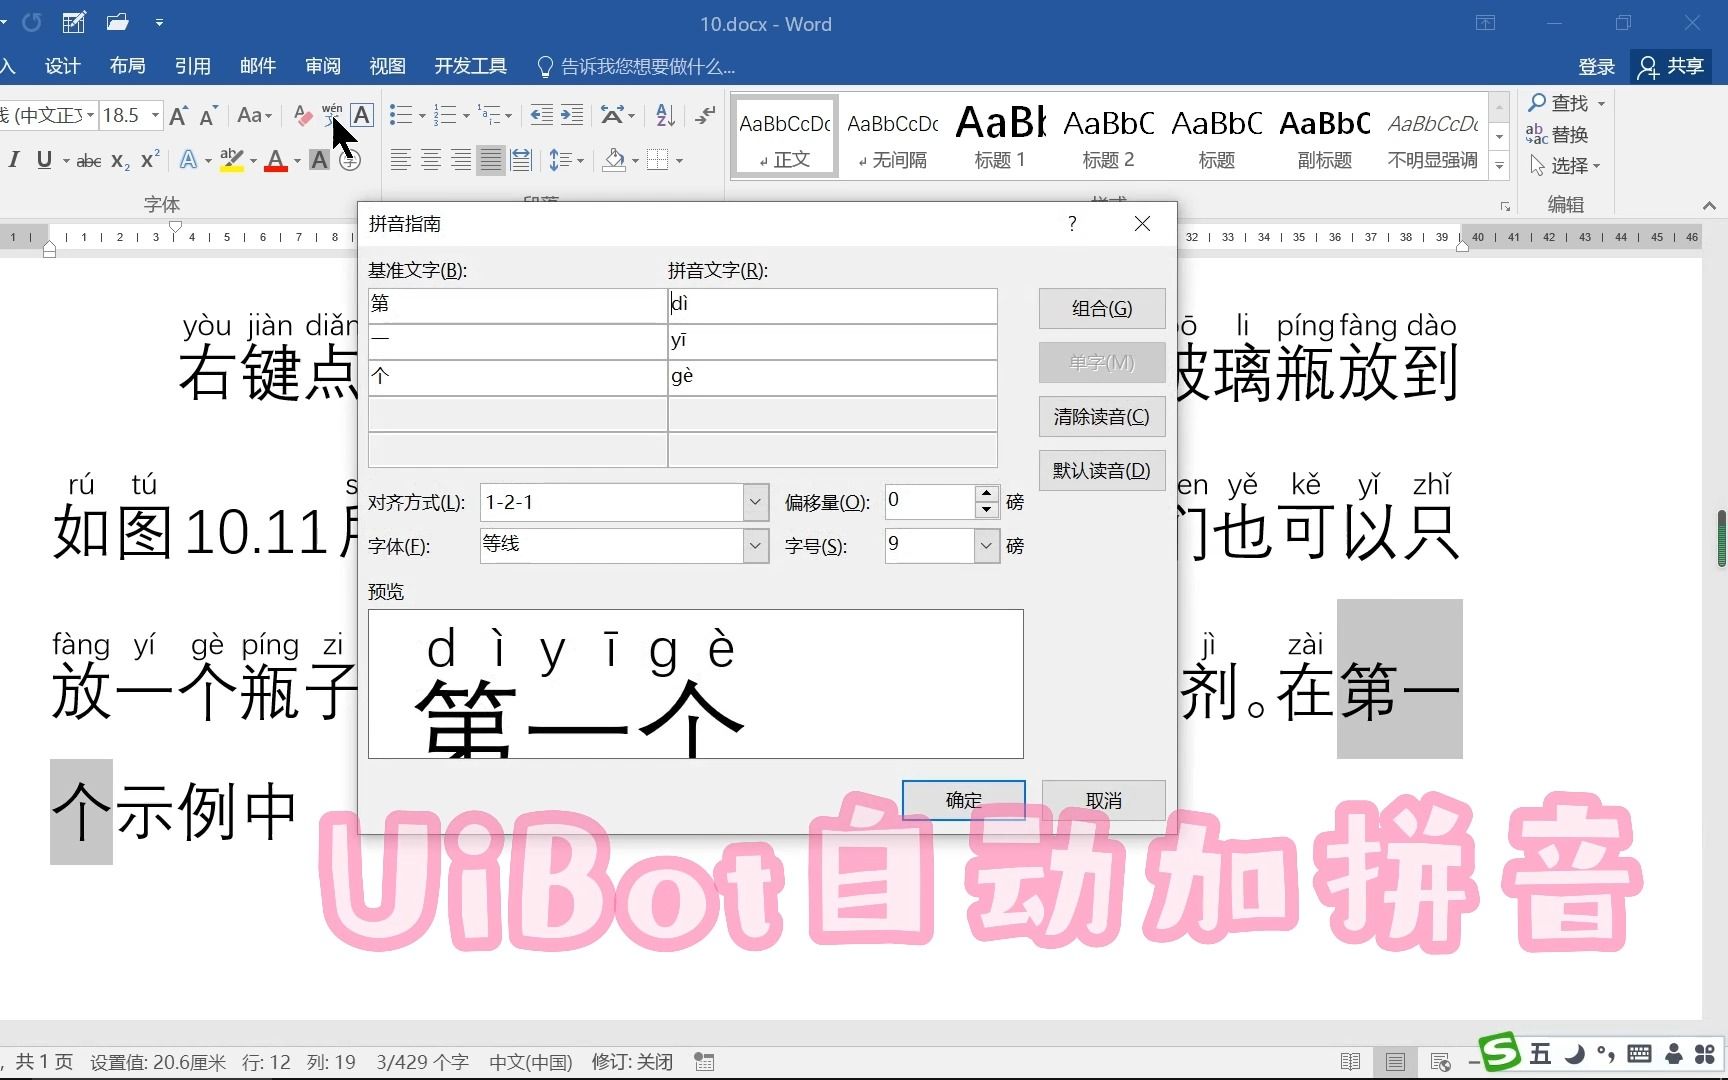
Task: Open the font size dropdown showing 18.5
Action: pos(155,115)
